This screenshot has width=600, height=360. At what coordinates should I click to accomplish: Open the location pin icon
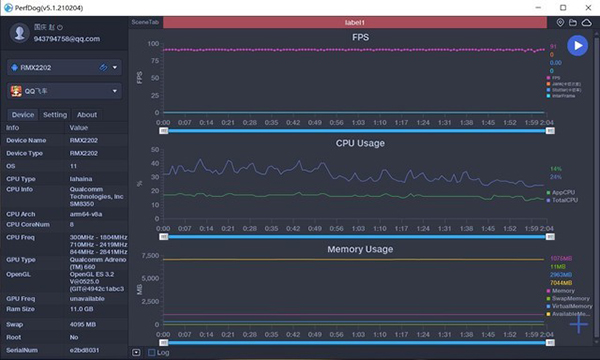coord(560,23)
